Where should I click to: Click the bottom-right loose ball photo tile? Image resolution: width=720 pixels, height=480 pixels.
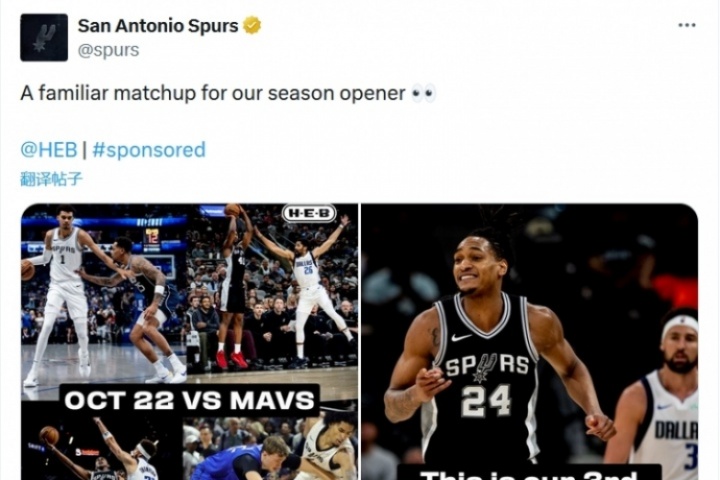coord(270,448)
